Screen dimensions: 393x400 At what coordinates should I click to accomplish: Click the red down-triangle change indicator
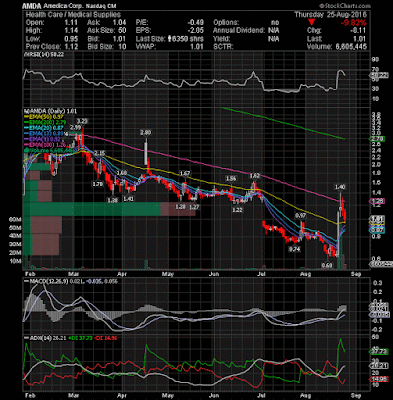coord(311,23)
